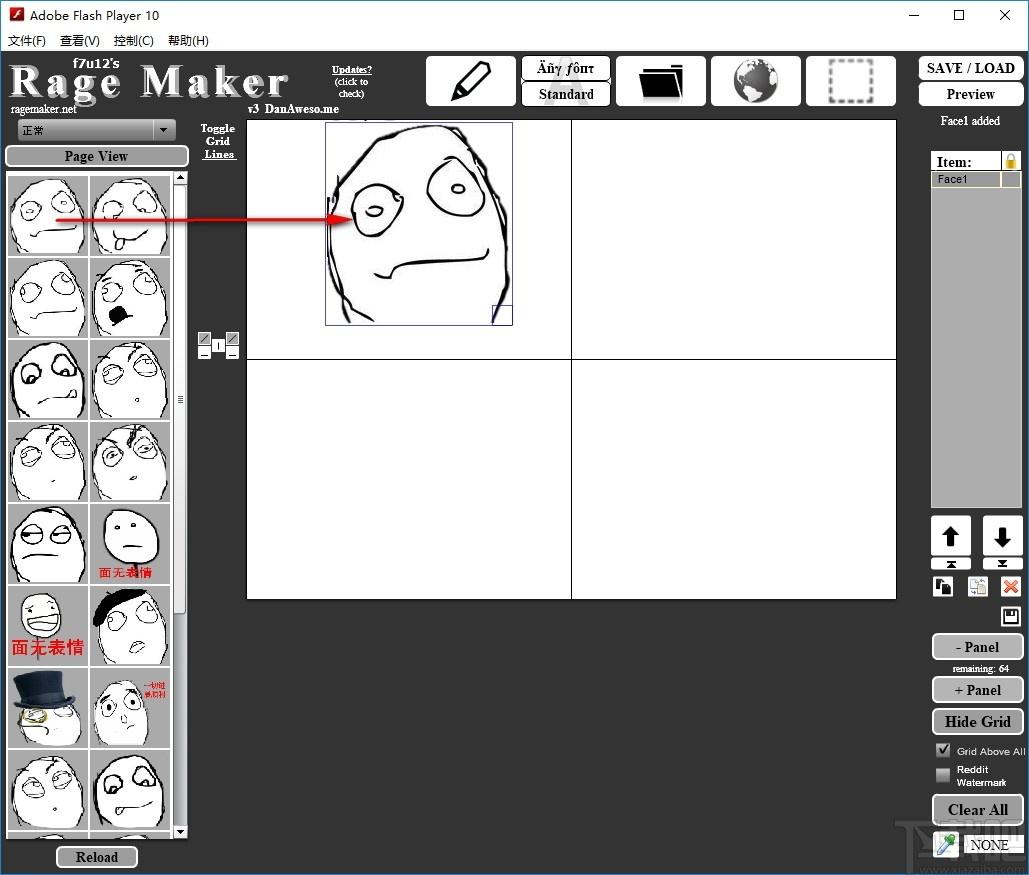
Task: Click the lock icon beside Item
Action: click(x=1011, y=161)
